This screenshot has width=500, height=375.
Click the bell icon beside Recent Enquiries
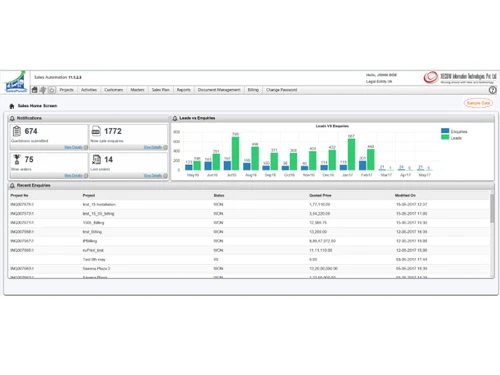click(x=12, y=185)
